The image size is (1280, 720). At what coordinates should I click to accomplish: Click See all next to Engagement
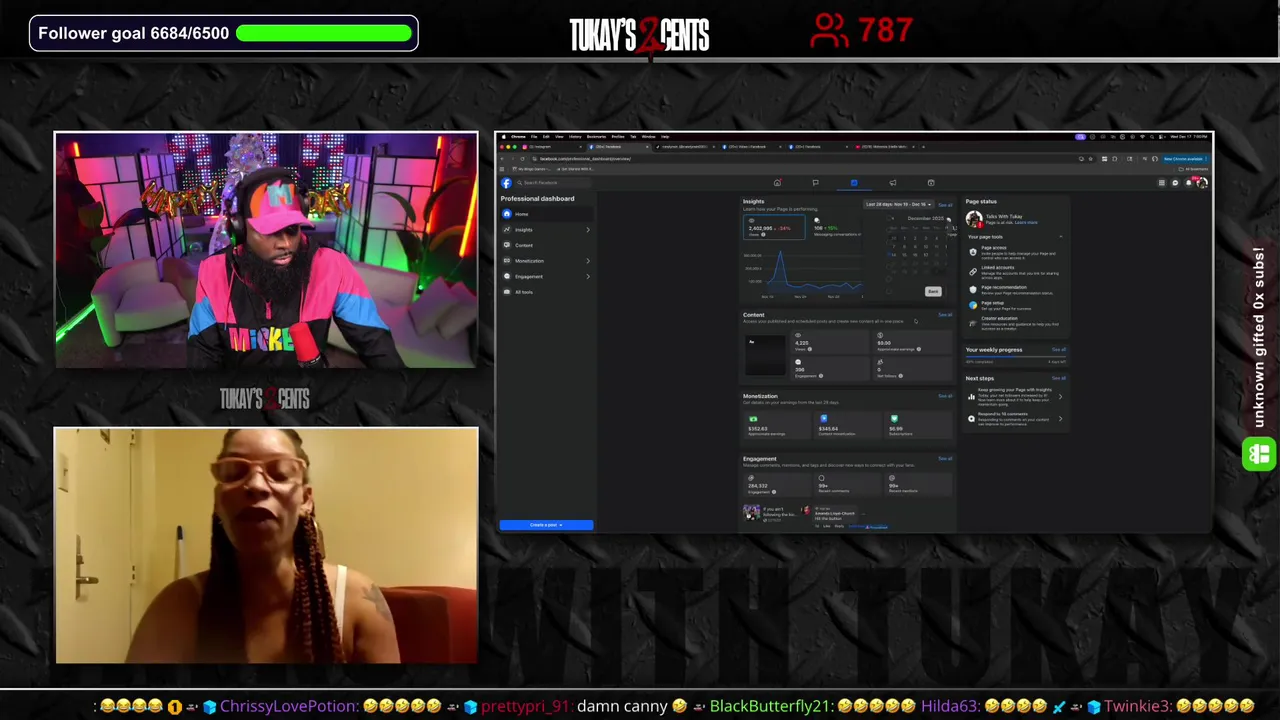[945, 459]
